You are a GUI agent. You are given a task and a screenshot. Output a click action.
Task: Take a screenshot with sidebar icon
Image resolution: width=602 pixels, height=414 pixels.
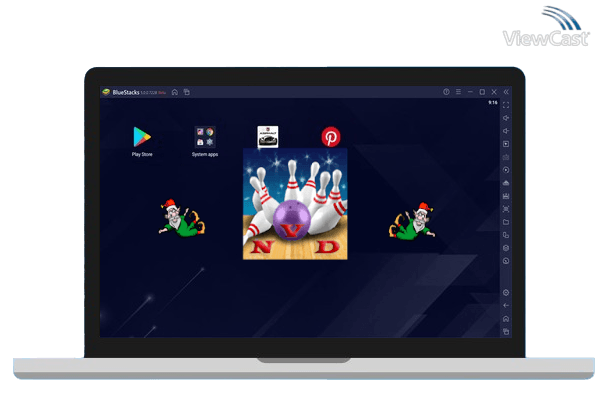click(506, 209)
